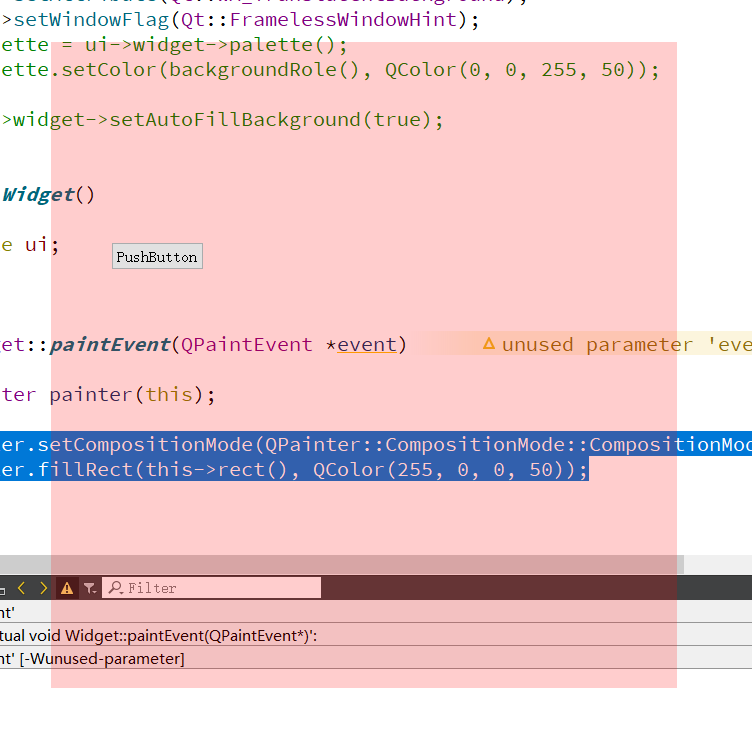Open the filter funnel dropdown in the issues pane
752x751 pixels.
(x=90, y=588)
